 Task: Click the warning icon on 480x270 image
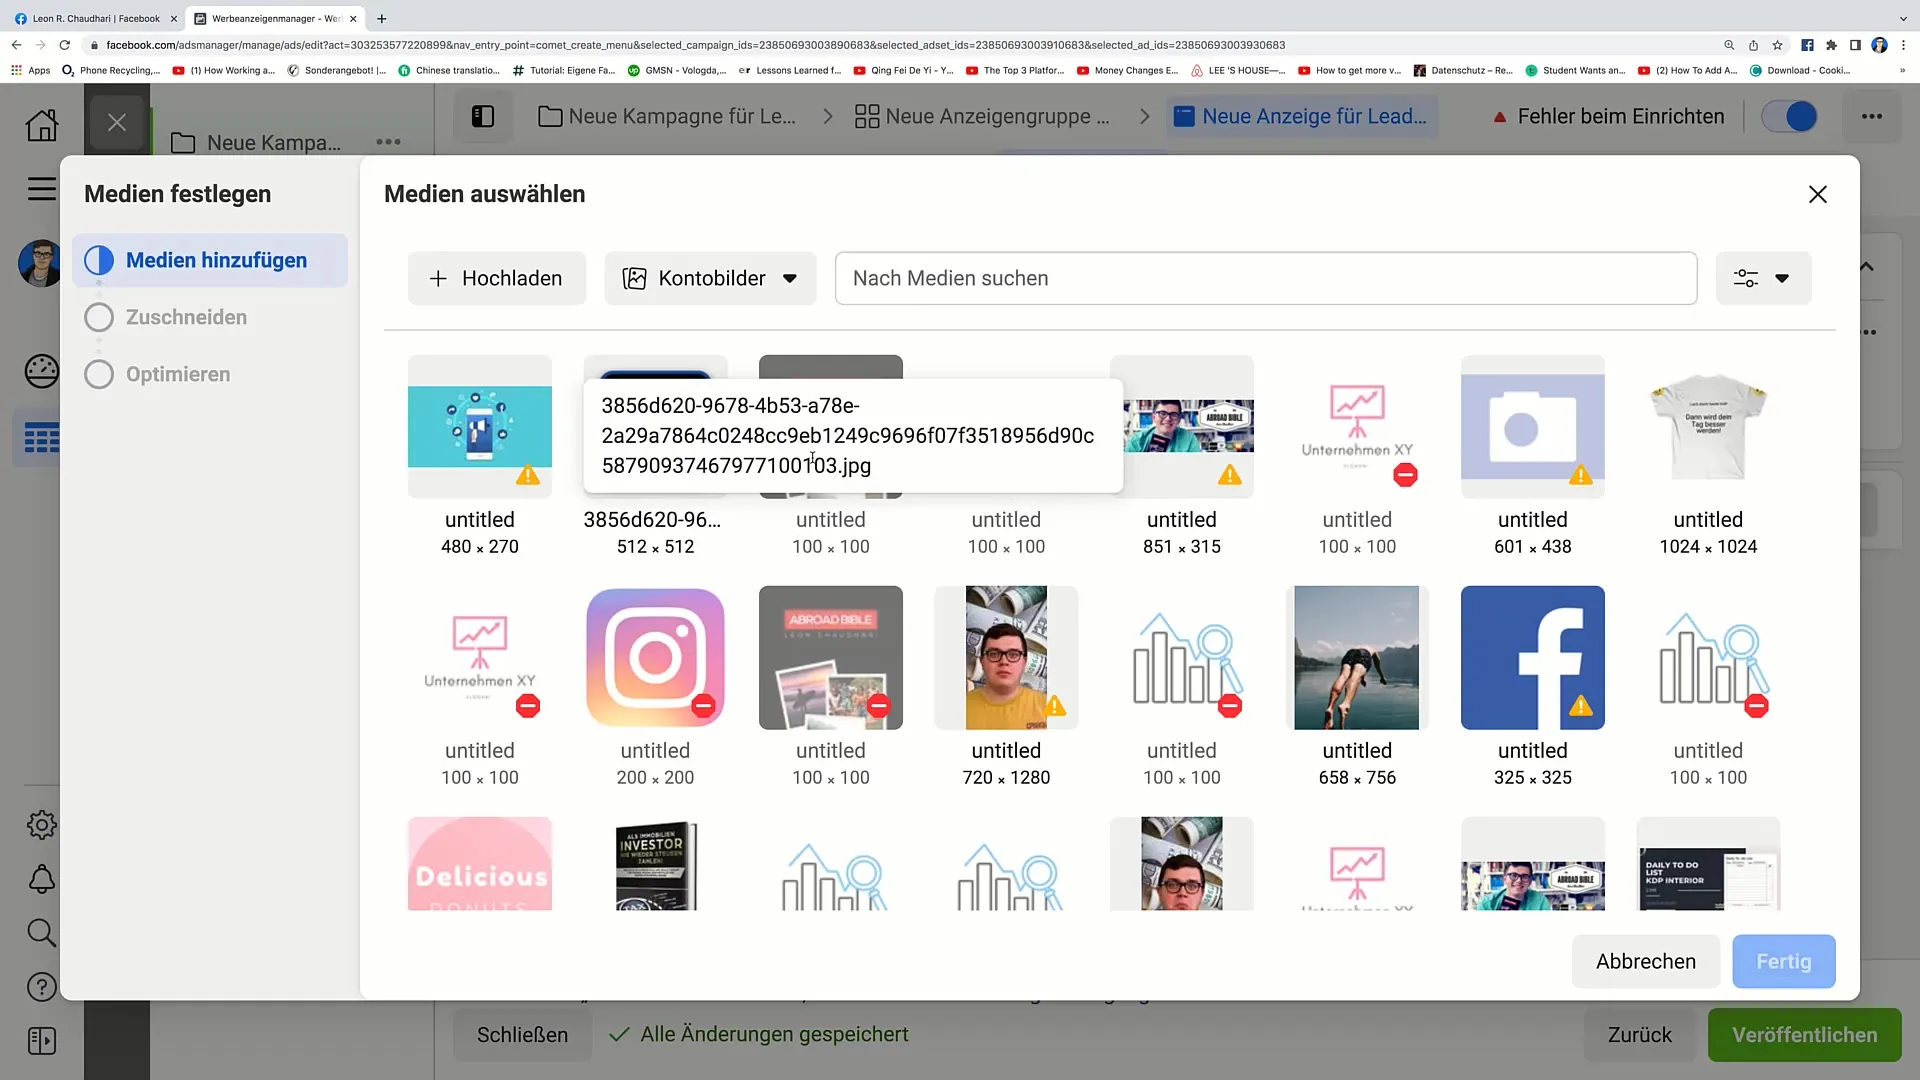coord(529,475)
